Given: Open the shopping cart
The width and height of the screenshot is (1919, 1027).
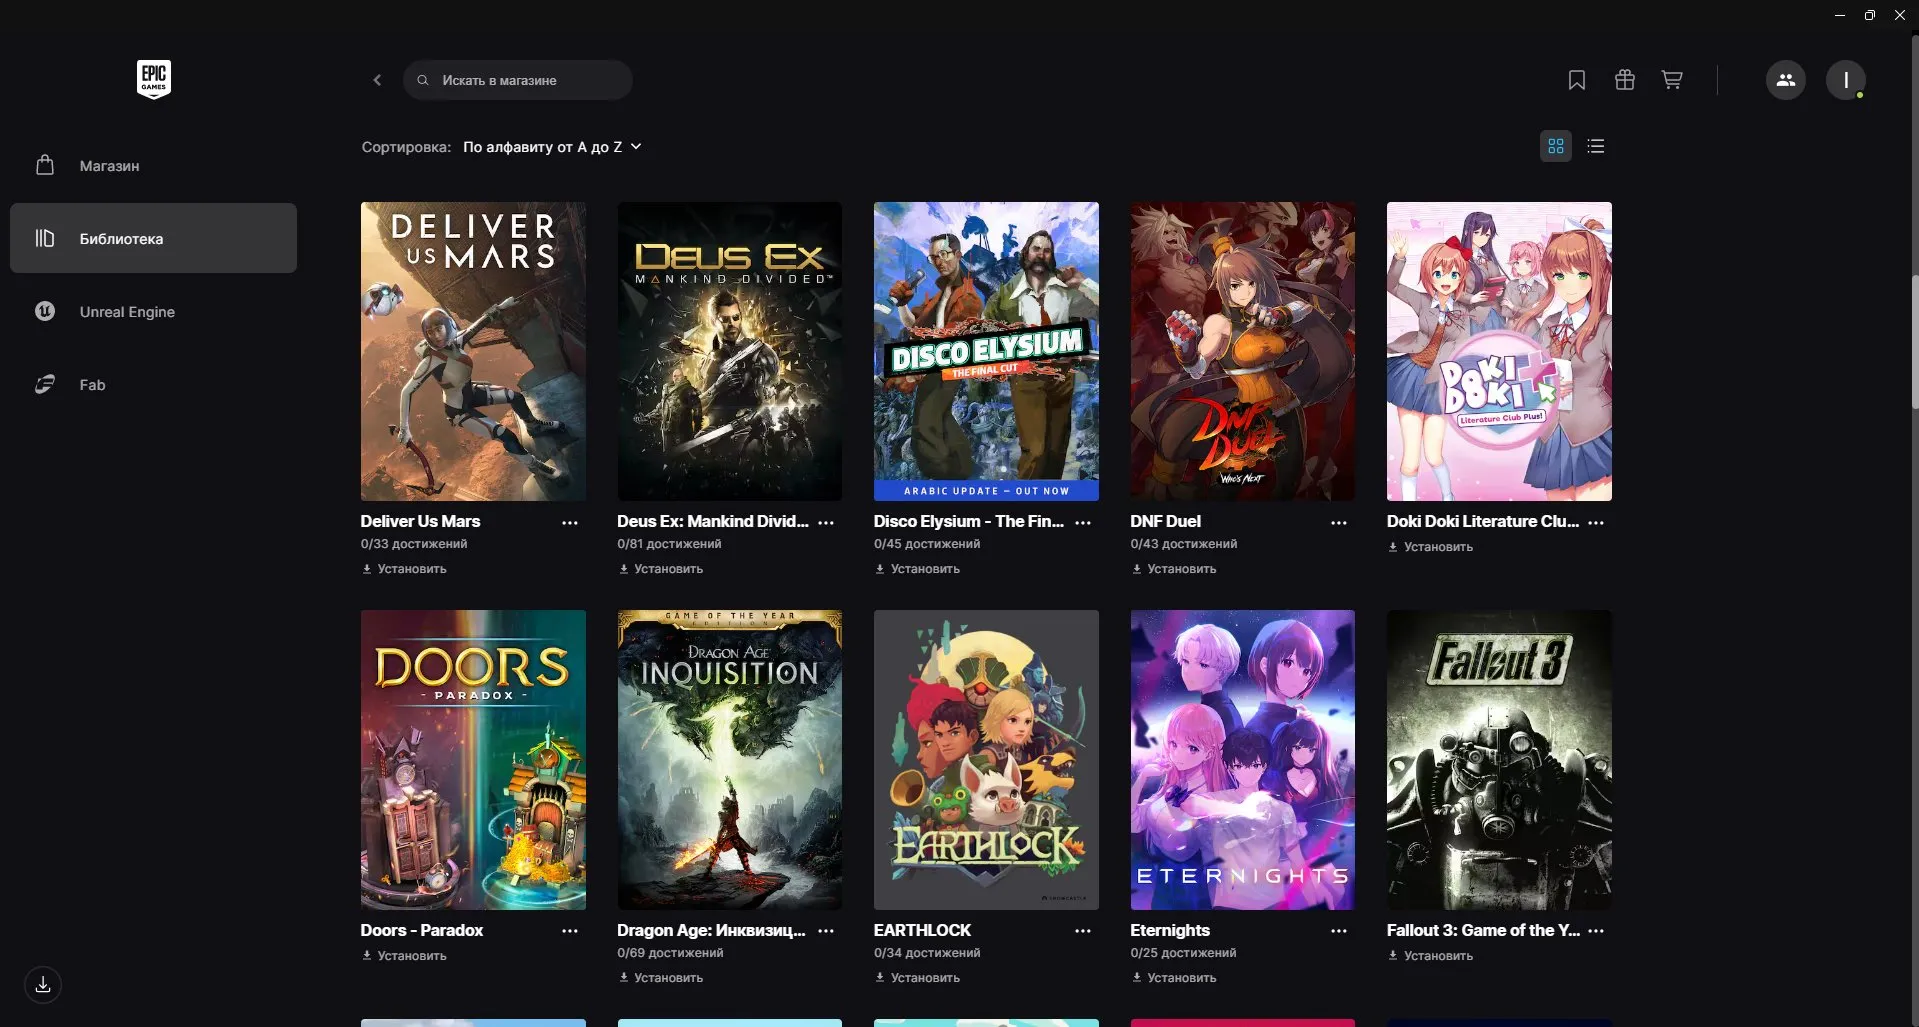Looking at the screenshot, I should coord(1672,80).
